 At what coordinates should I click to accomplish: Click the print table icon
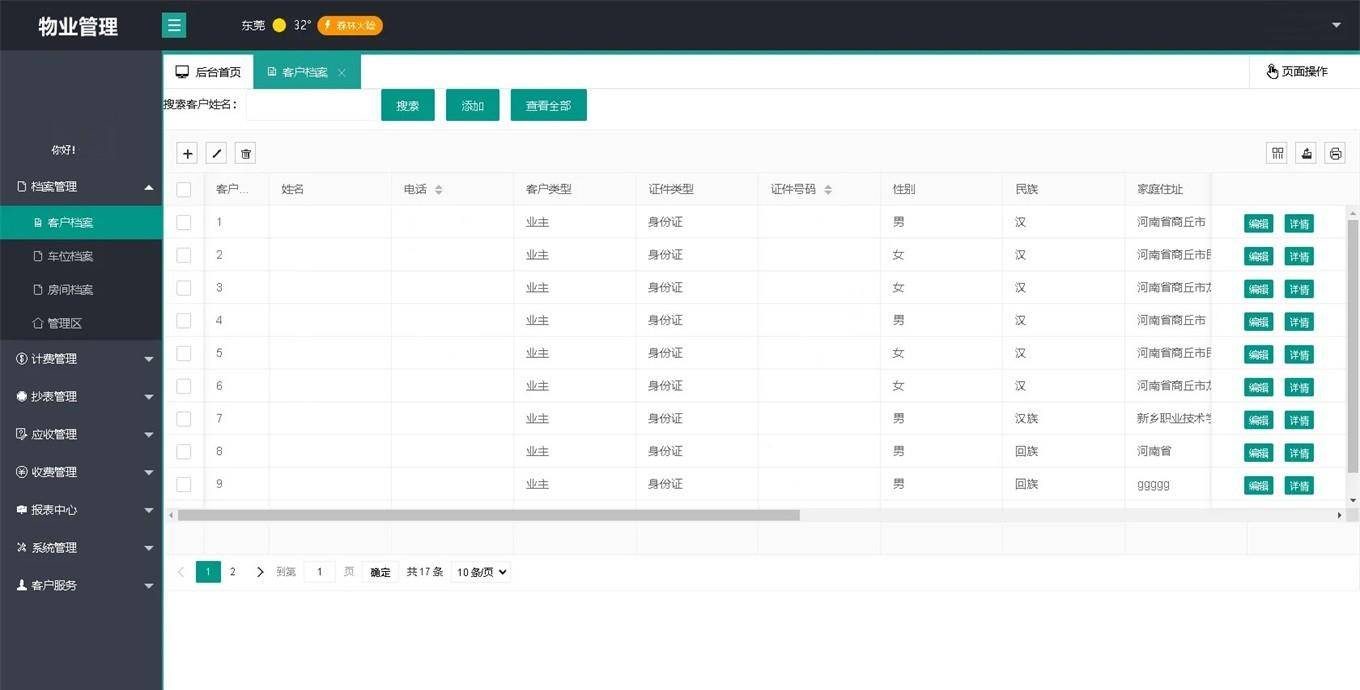pyautogui.click(x=1335, y=153)
